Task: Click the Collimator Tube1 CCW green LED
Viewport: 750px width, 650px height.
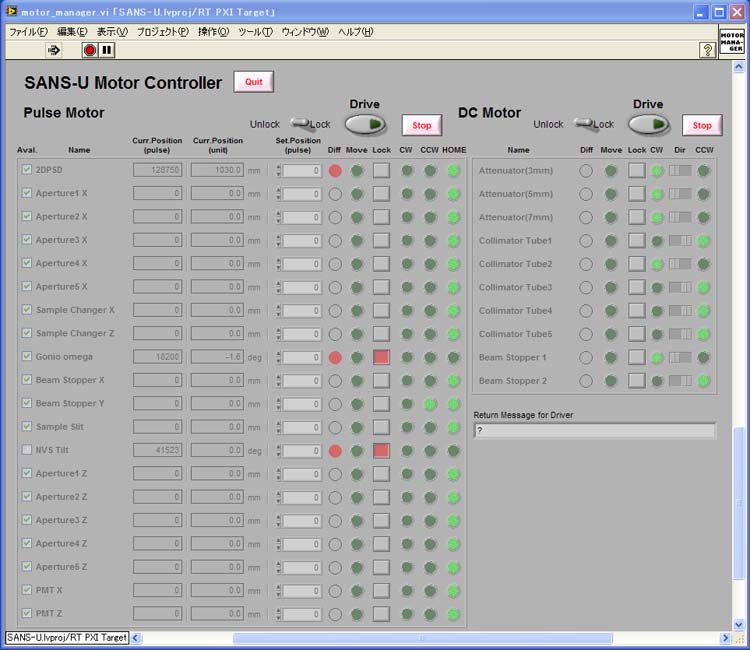Action: click(x=703, y=241)
